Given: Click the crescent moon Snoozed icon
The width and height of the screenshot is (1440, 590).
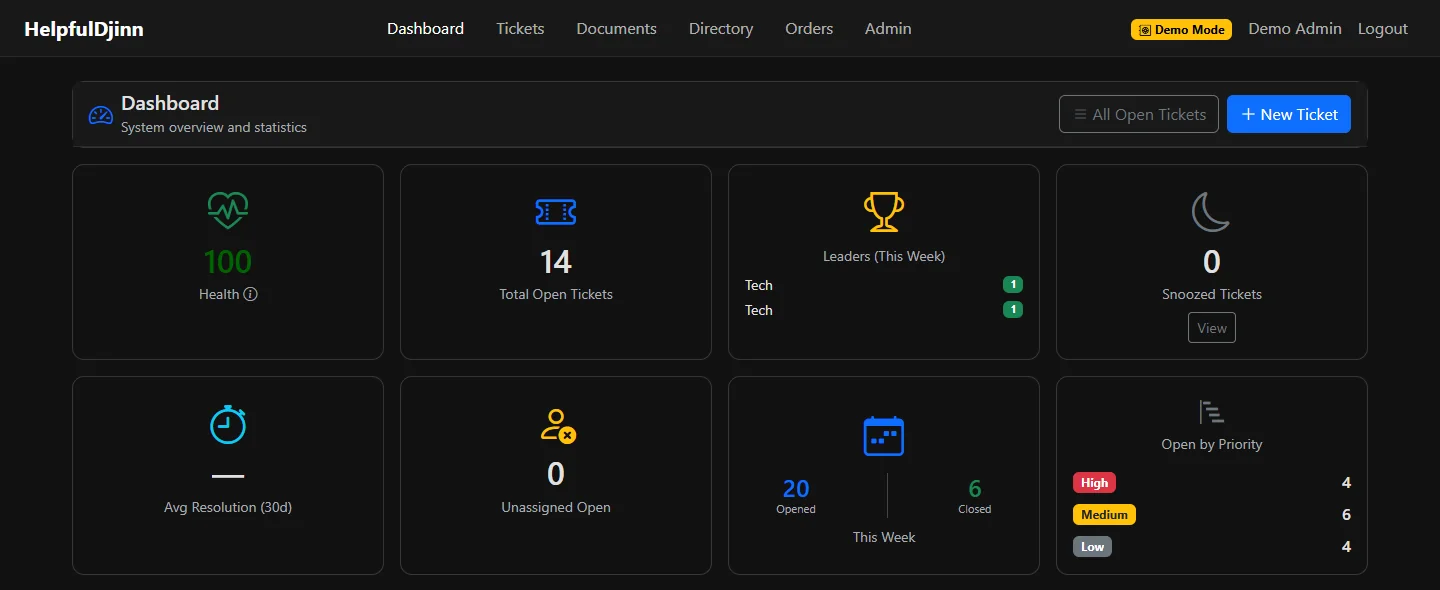Looking at the screenshot, I should pos(1211,211).
